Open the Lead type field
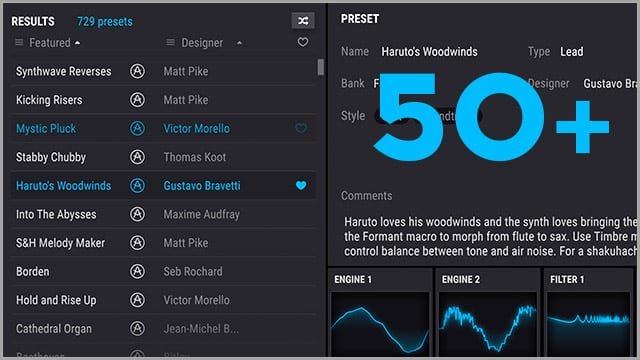Screen dimensions: 640x360 tap(571, 52)
